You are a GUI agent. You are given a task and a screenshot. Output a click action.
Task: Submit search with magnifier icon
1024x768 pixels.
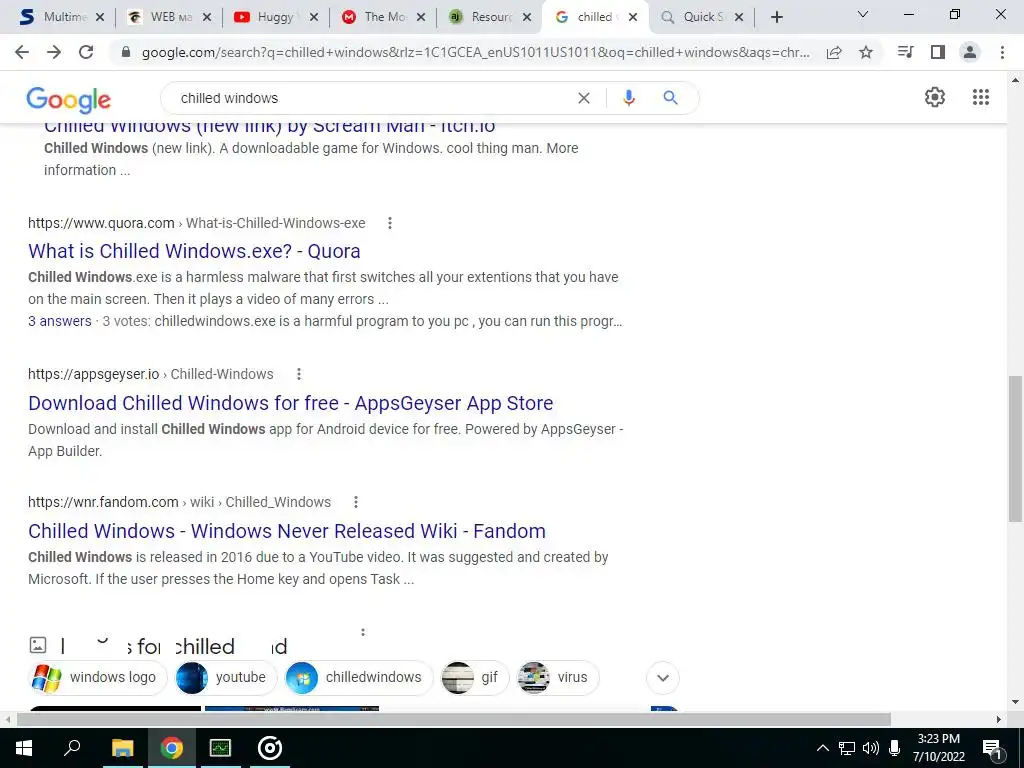point(670,98)
